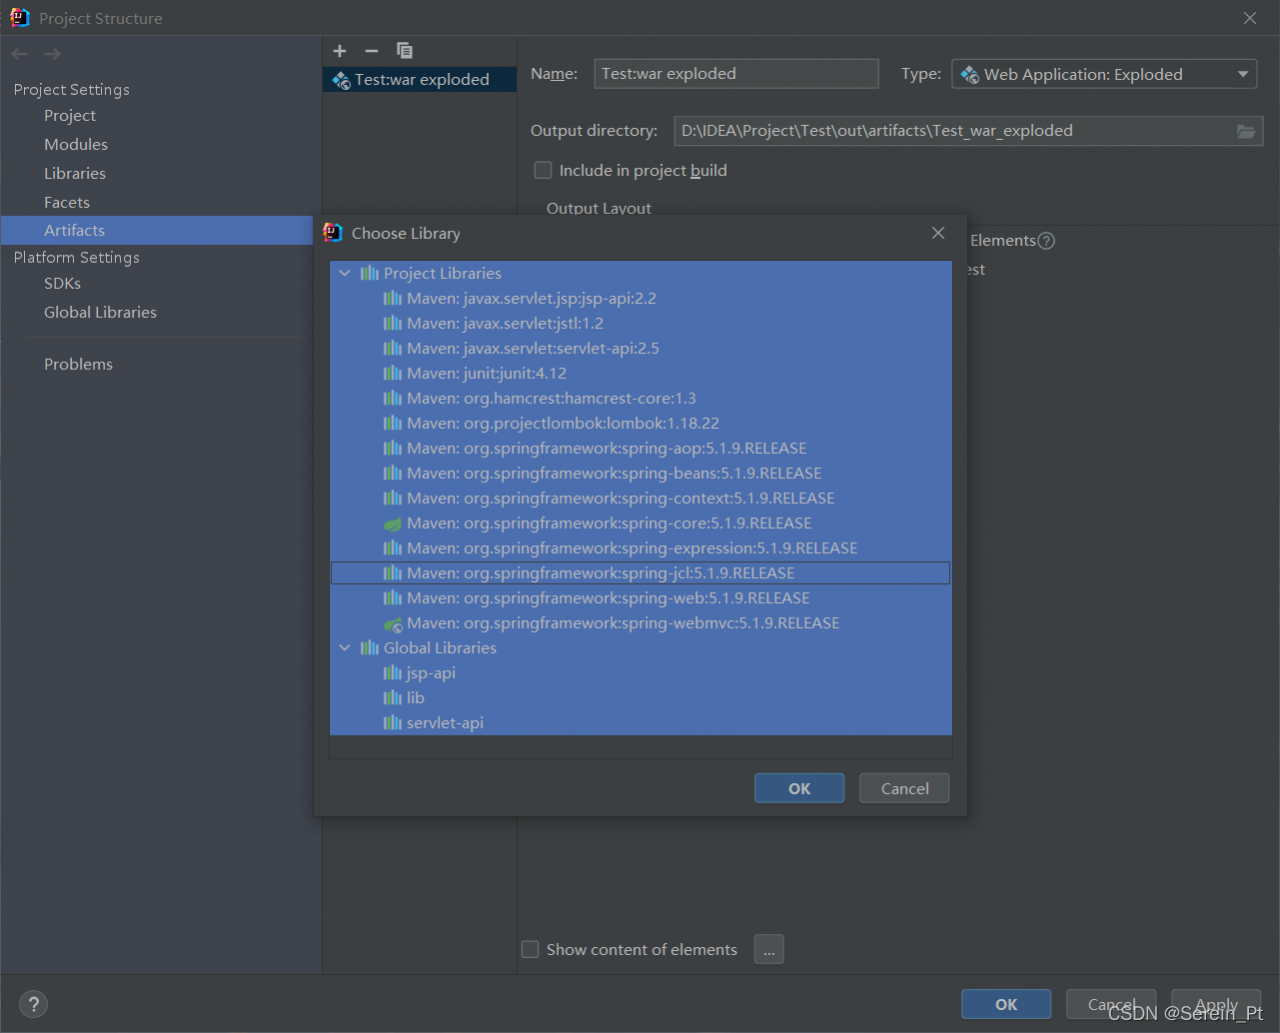This screenshot has width=1280, height=1033.
Task: Click the forward navigation arrow
Action: 52,54
